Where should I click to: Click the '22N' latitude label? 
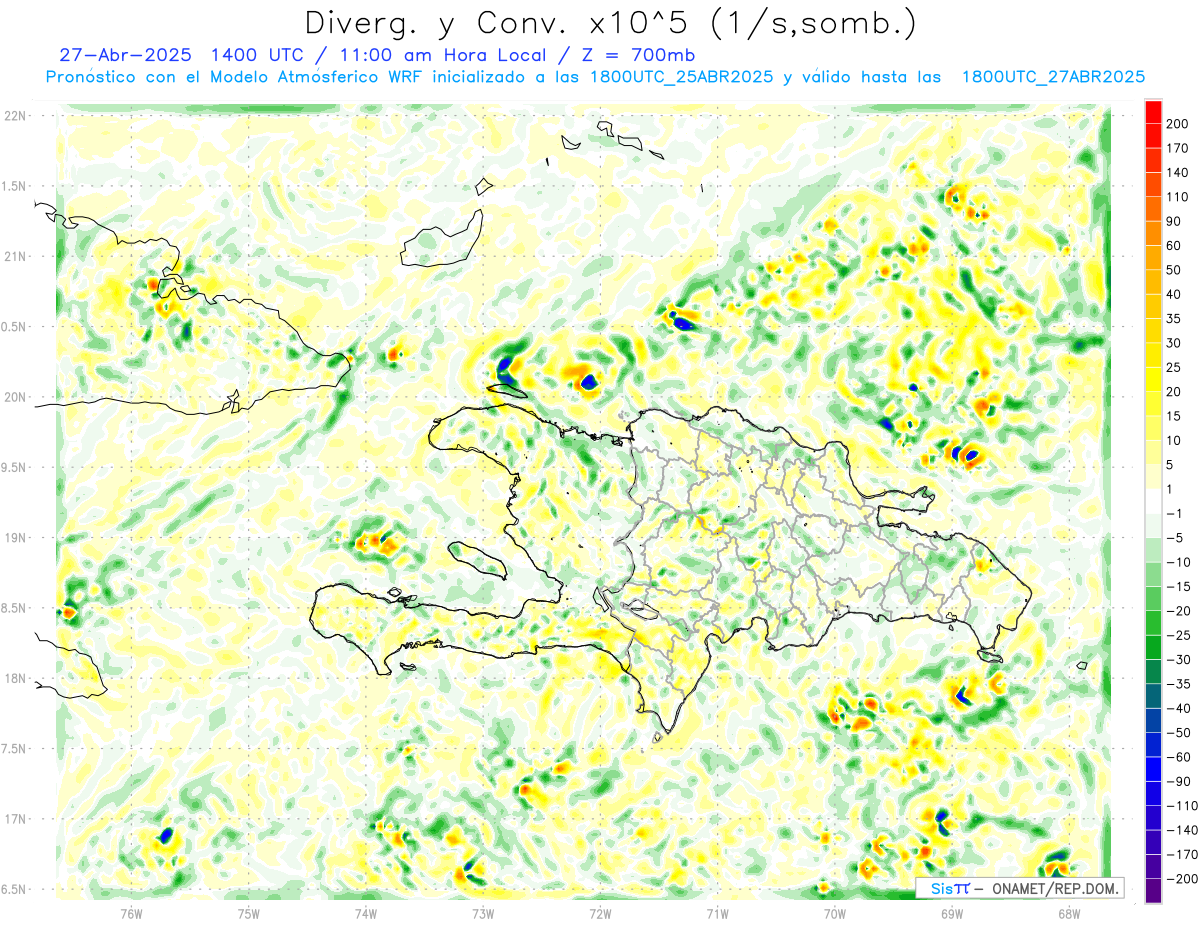[15, 115]
